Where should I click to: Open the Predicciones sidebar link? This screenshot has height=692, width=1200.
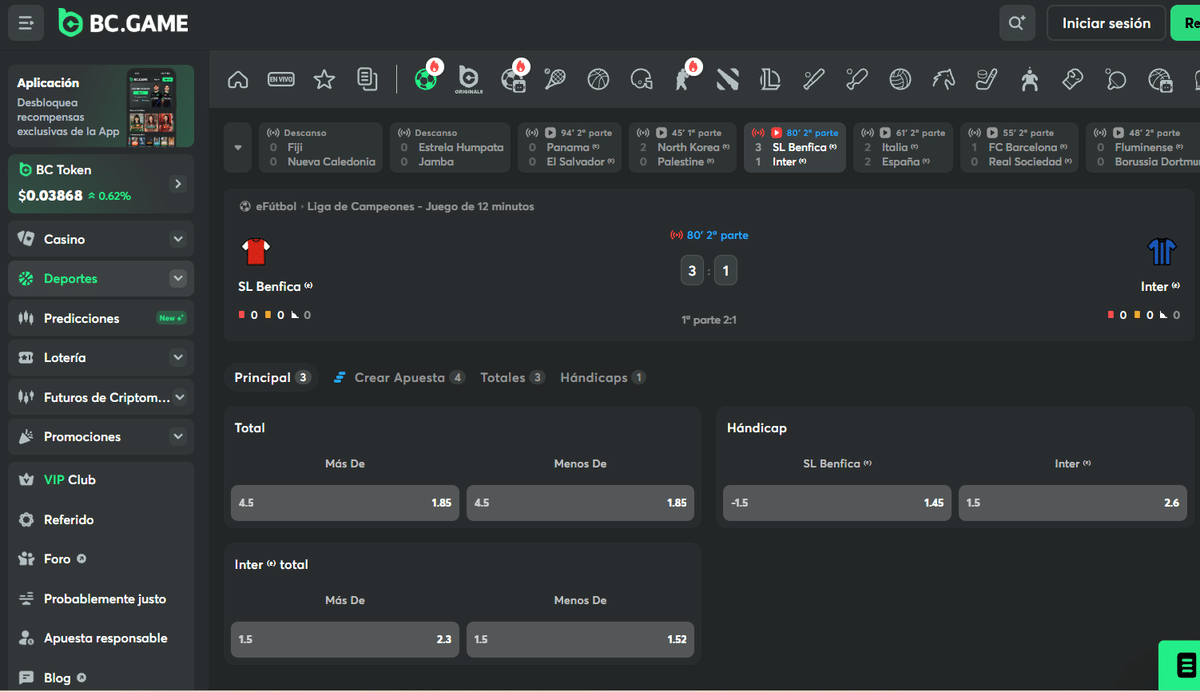(x=101, y=318)
